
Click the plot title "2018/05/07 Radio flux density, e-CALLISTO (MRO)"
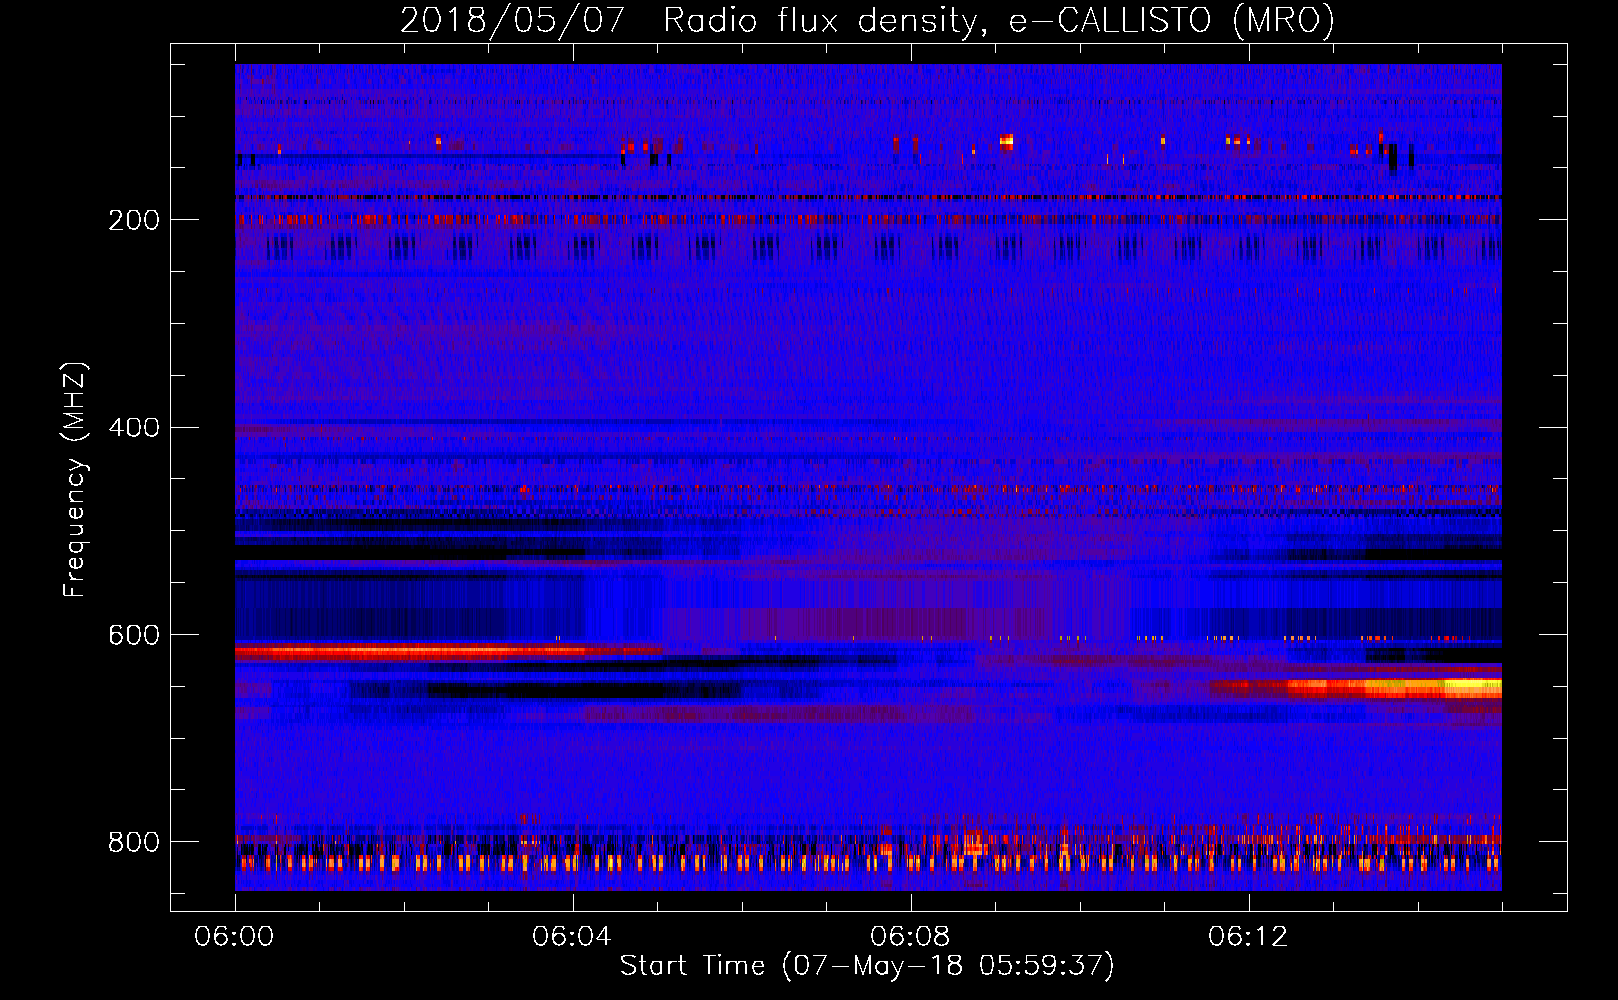point(867,20)
